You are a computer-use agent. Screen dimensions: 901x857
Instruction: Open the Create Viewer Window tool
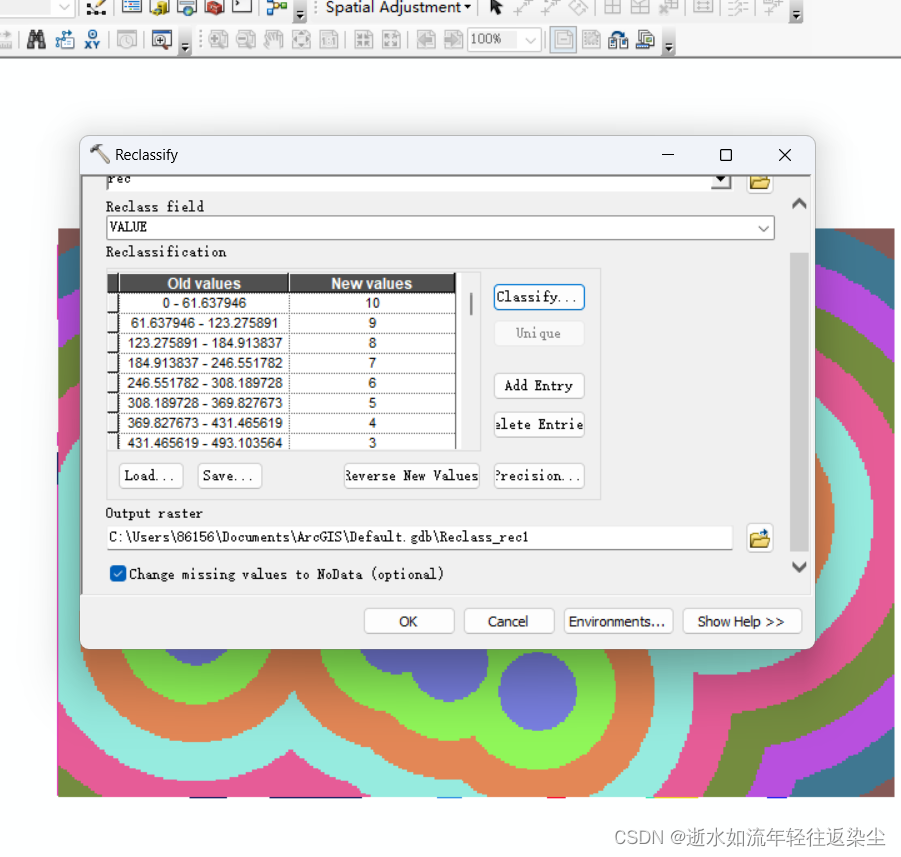[161, 40]
